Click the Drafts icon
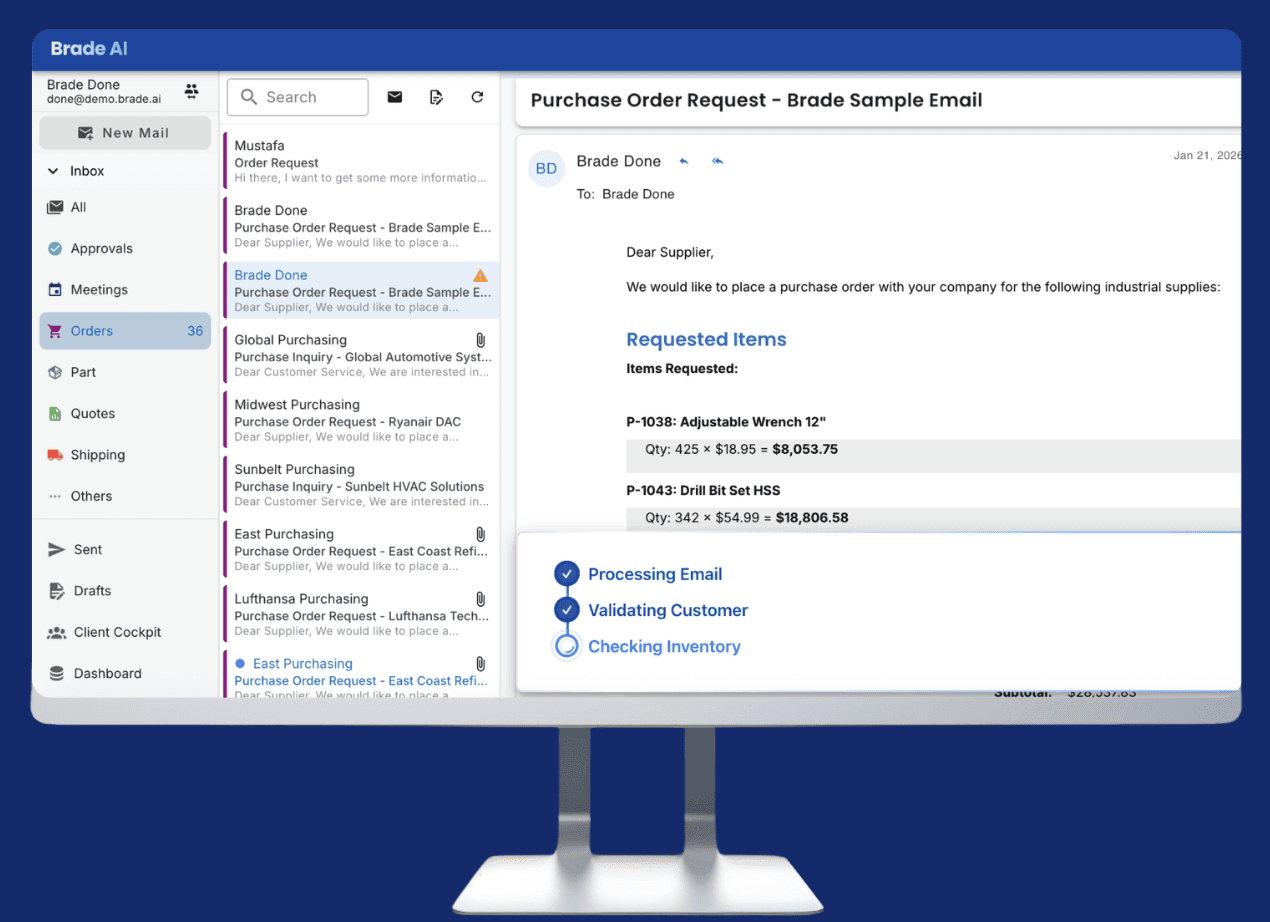The width and height of the screenshot is (1270, 922). pos(56,591)
